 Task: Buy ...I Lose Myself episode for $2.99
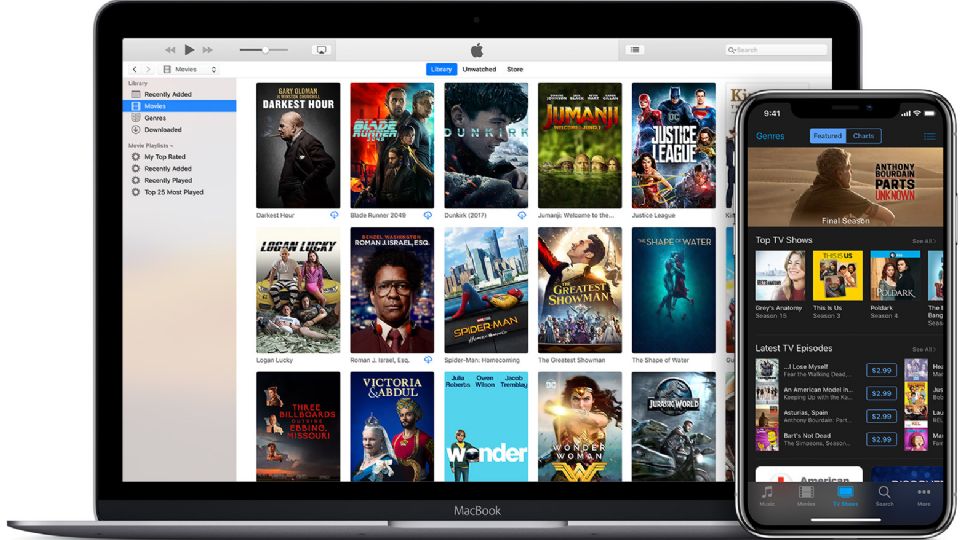[x=881, y=370]
